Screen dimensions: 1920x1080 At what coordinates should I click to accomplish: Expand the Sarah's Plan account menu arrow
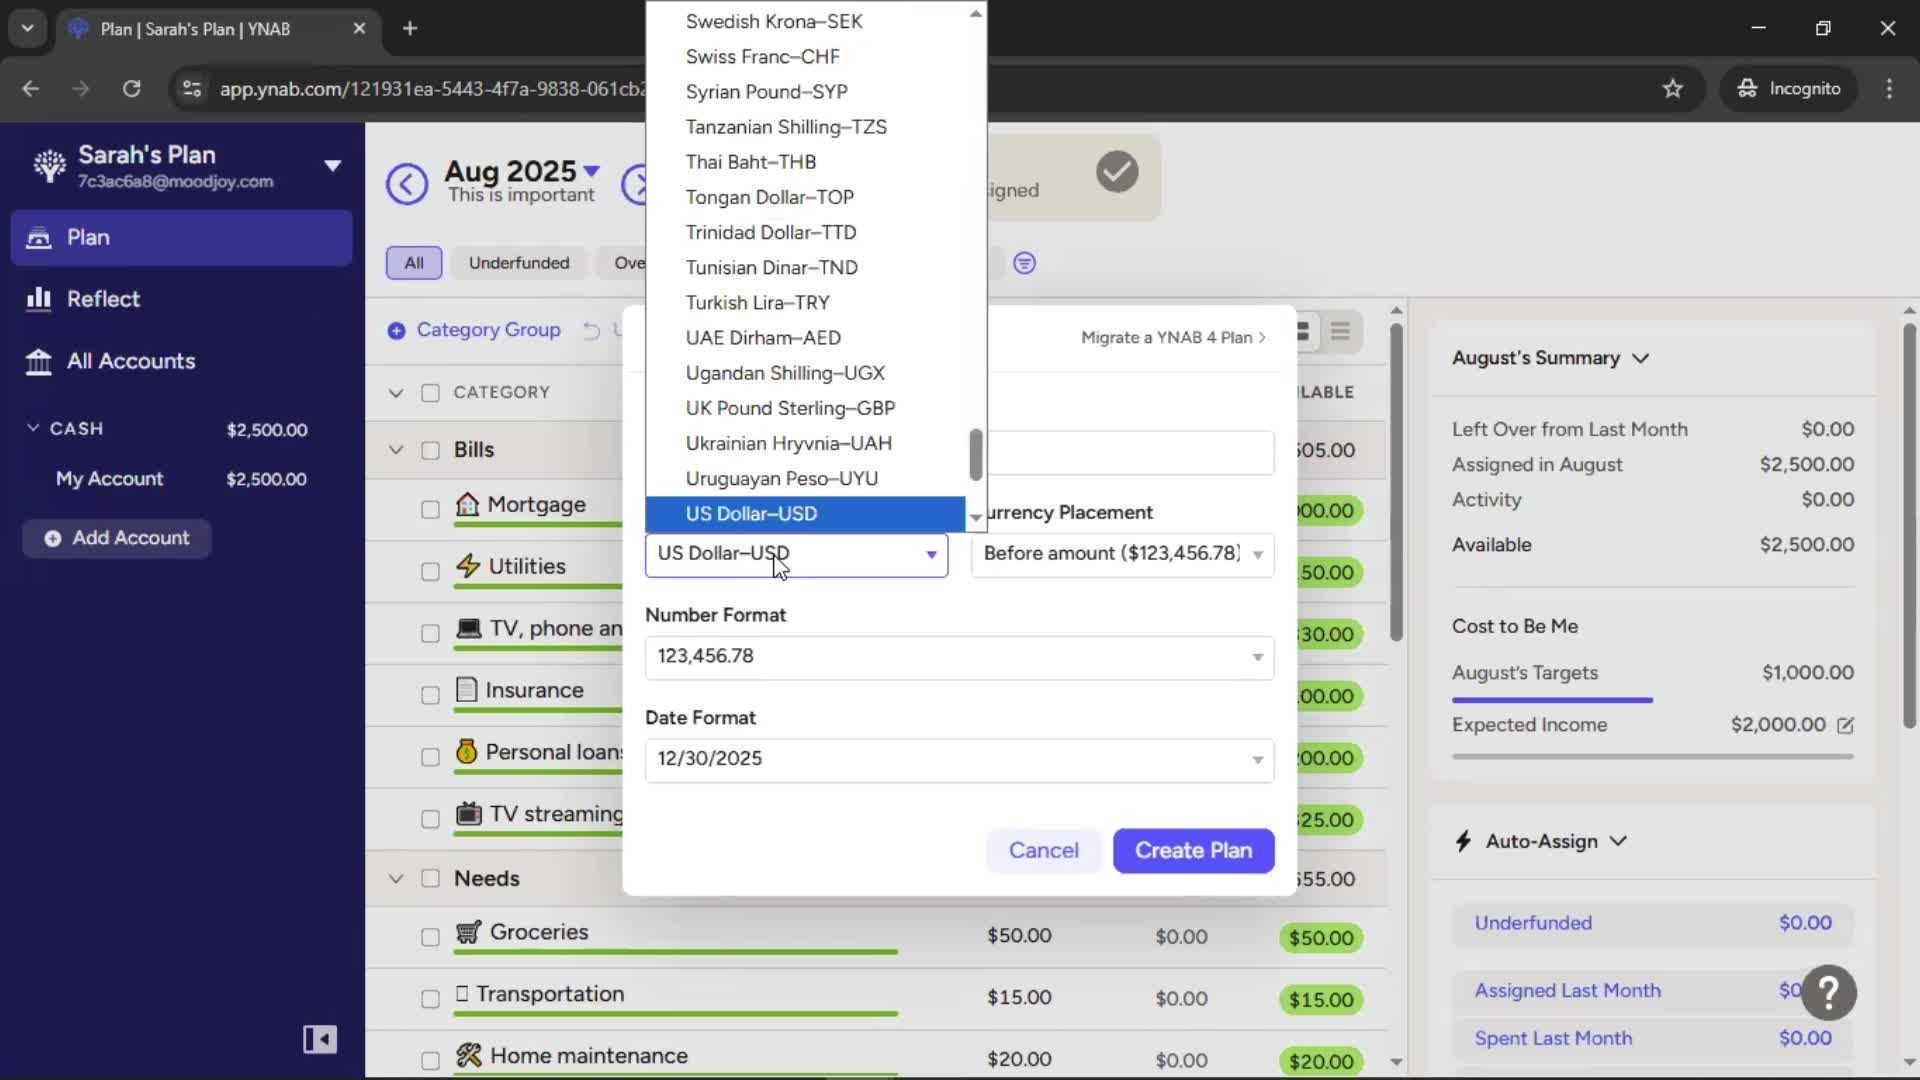click(x=333, y=166)
